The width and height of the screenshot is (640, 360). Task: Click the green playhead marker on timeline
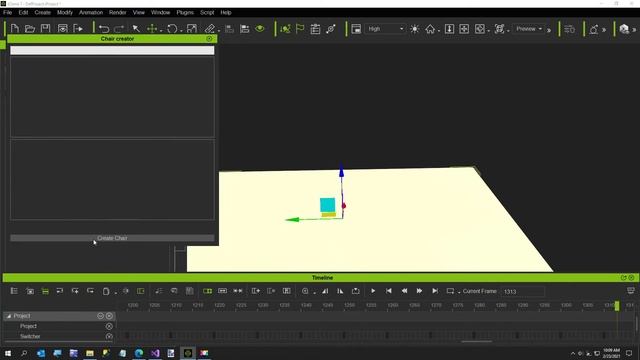[x=617, y=306]
